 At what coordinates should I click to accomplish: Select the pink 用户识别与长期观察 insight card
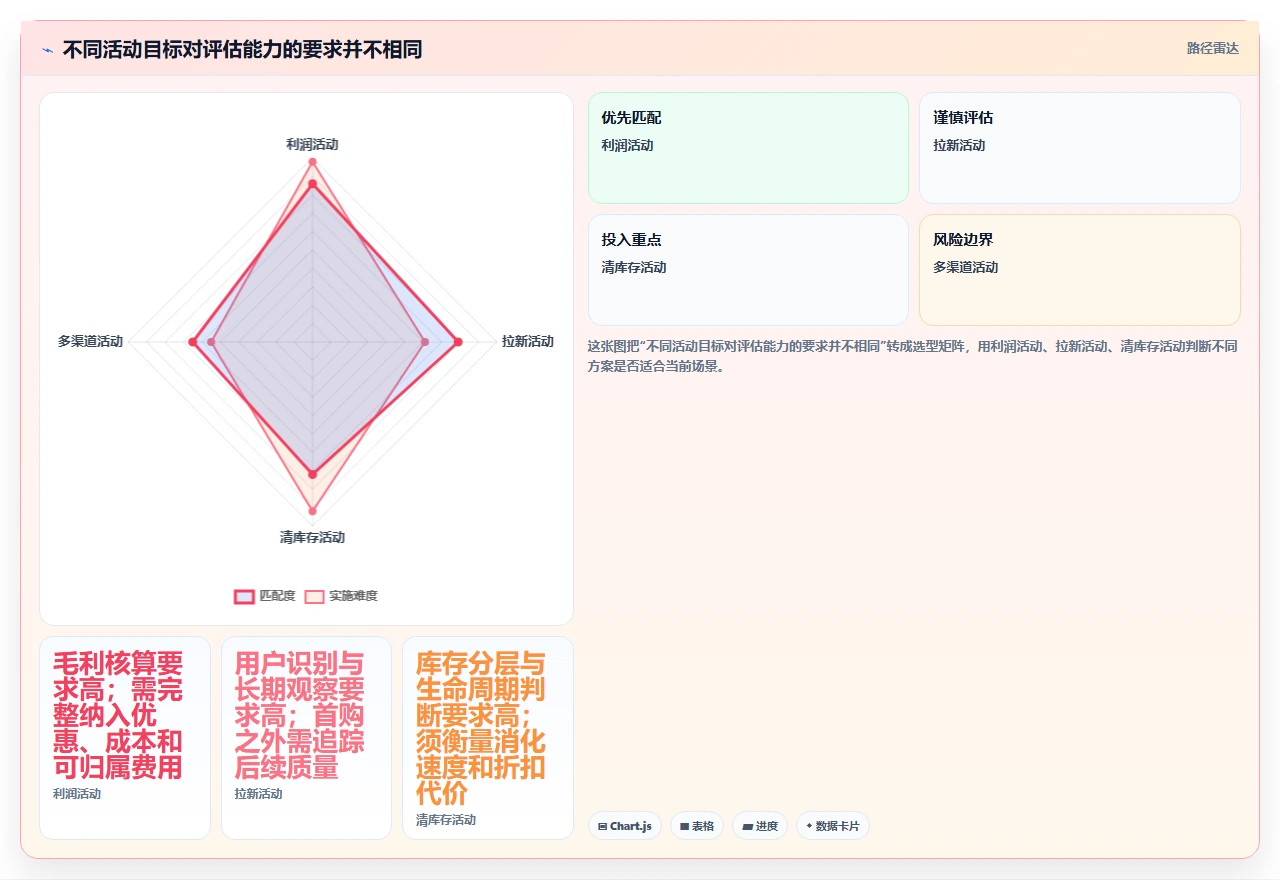click(x=306, y=738)
